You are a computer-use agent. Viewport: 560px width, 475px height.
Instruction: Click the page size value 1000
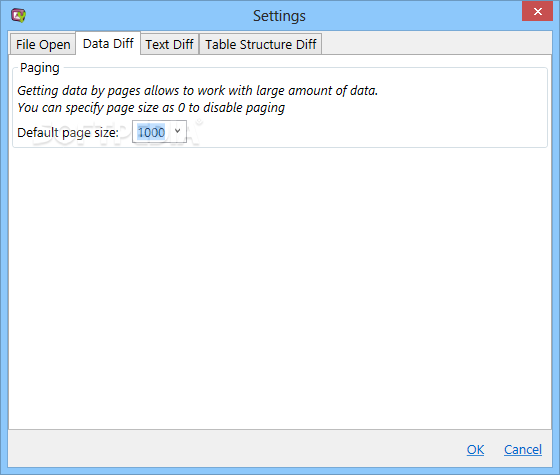point(151,132)
